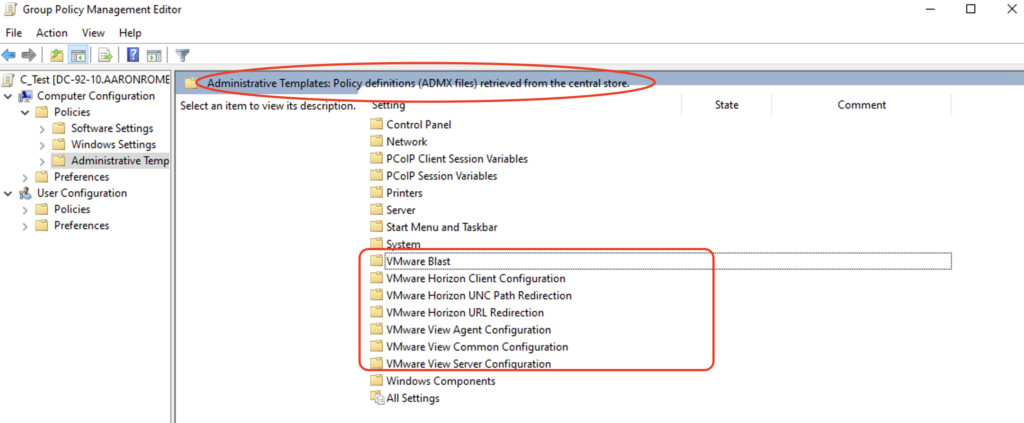The image size is (1024, 423).
Task: Select All Settings in the list
Action: [x=412, y=398]
